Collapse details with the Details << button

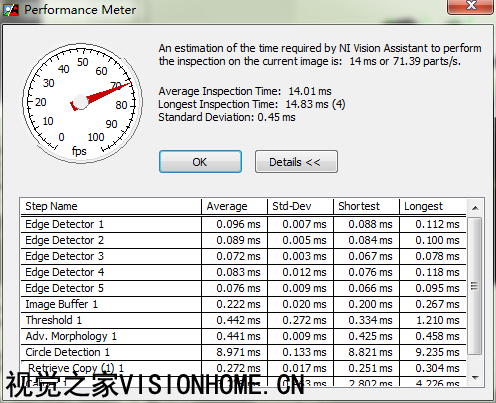[296, 162]
